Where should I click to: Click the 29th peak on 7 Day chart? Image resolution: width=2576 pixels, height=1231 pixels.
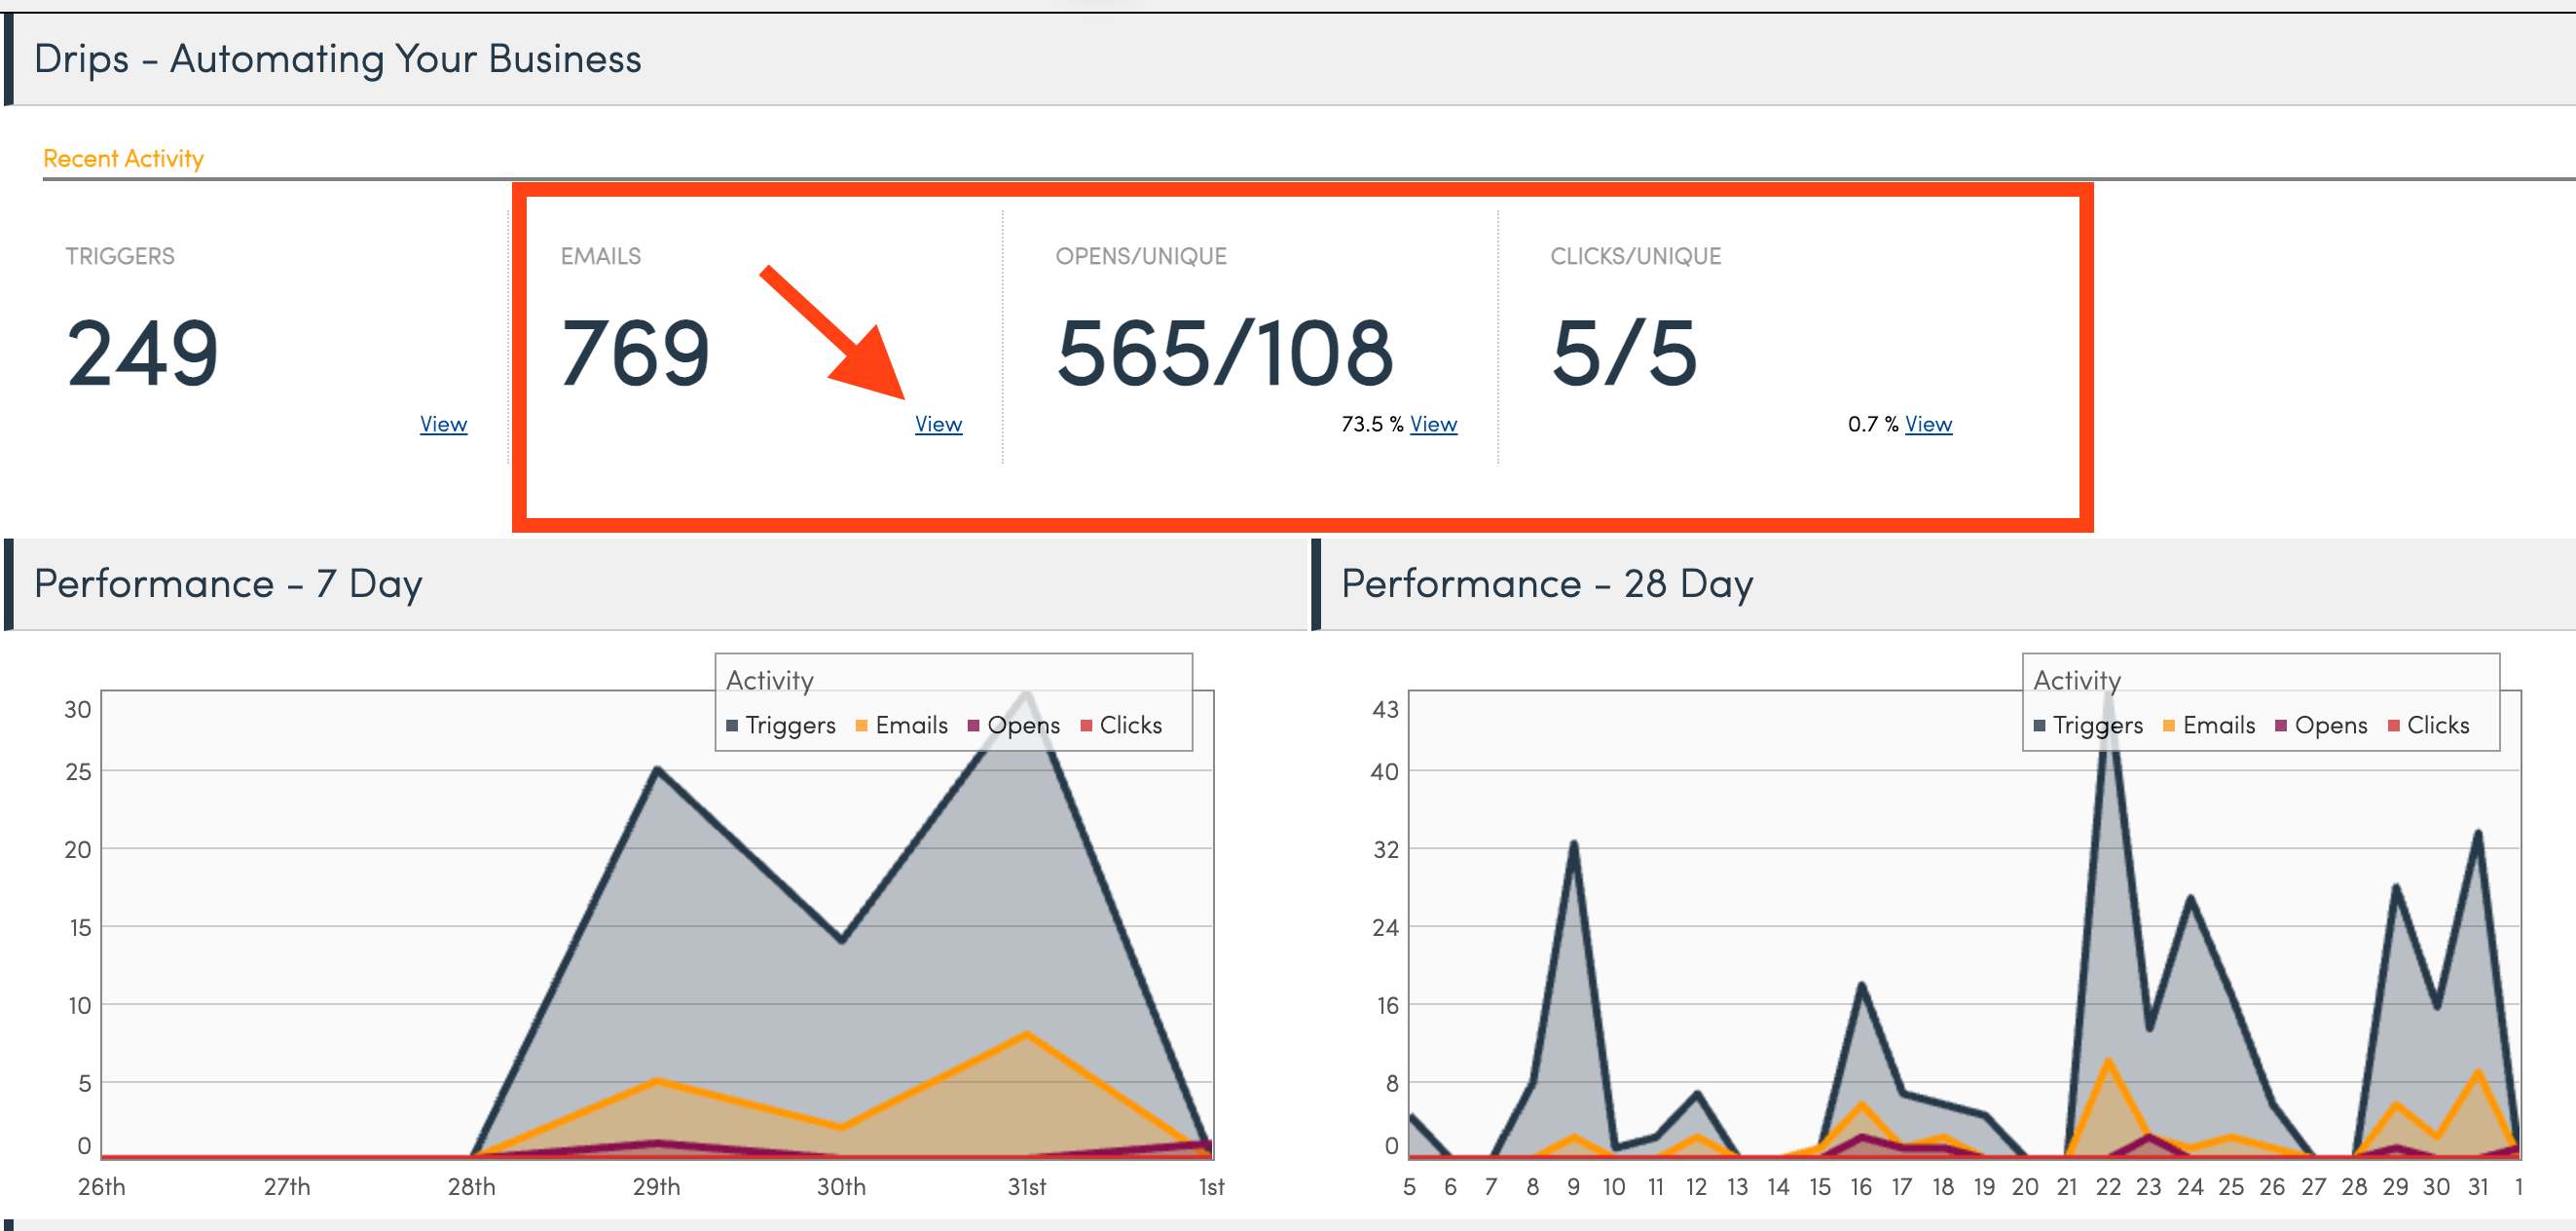click(x=657, y=769)
